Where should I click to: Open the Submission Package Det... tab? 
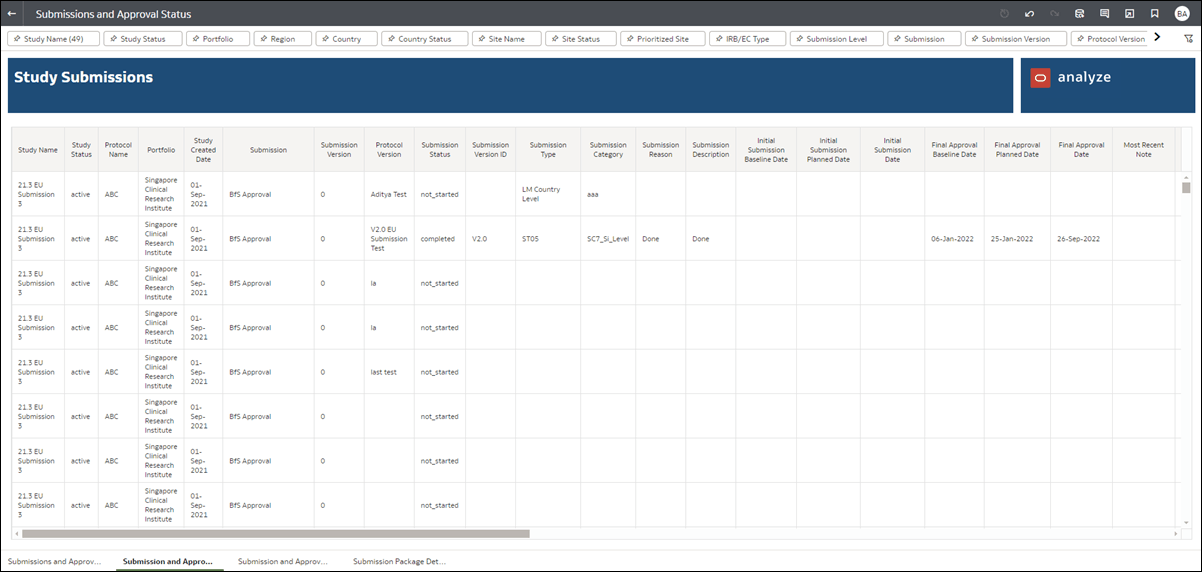(399, 561)
